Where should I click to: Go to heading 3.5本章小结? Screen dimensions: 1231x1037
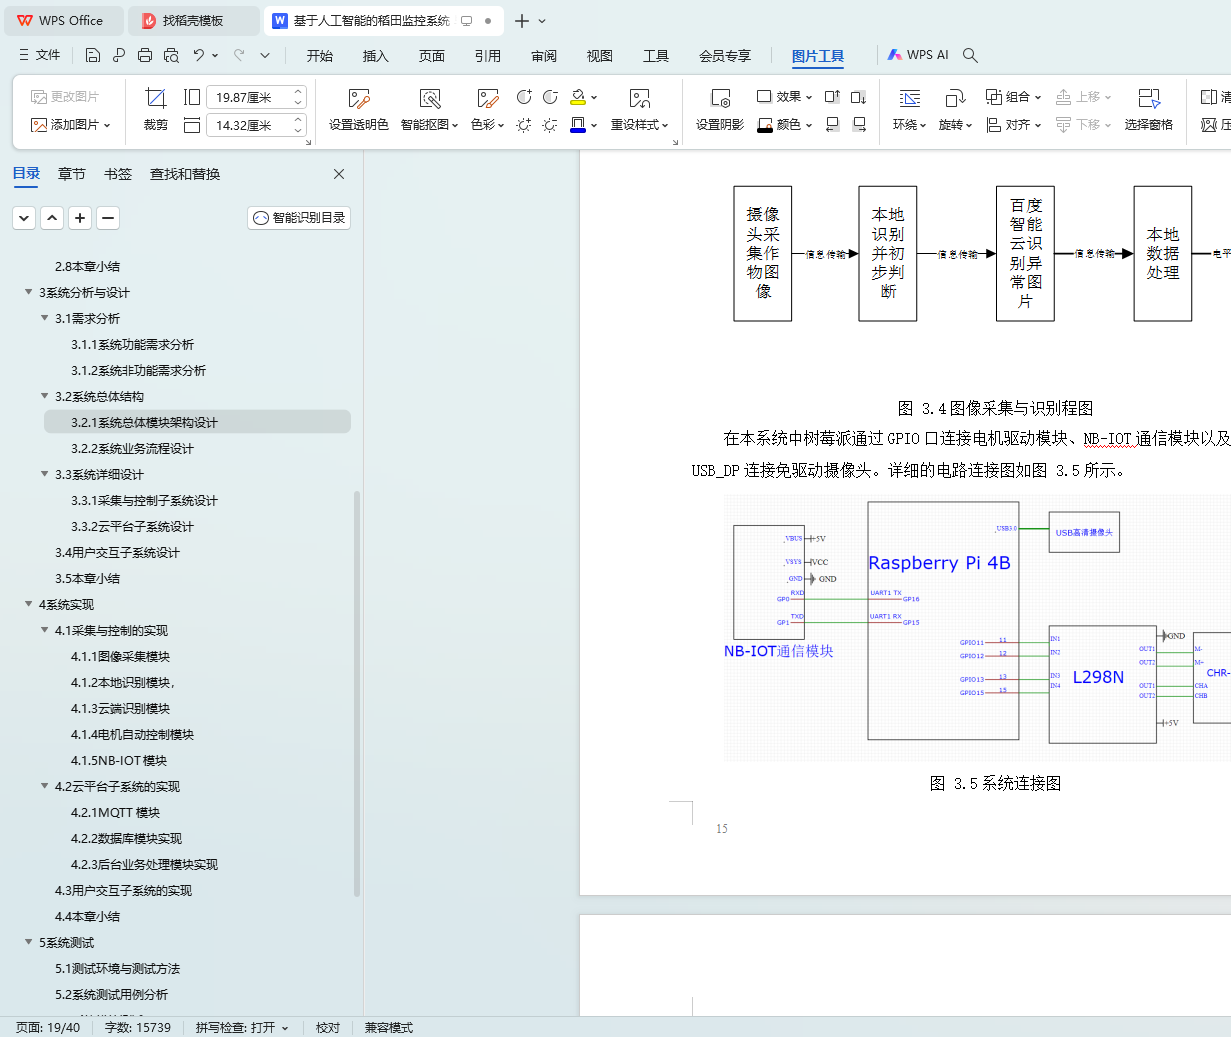[87, 578]
